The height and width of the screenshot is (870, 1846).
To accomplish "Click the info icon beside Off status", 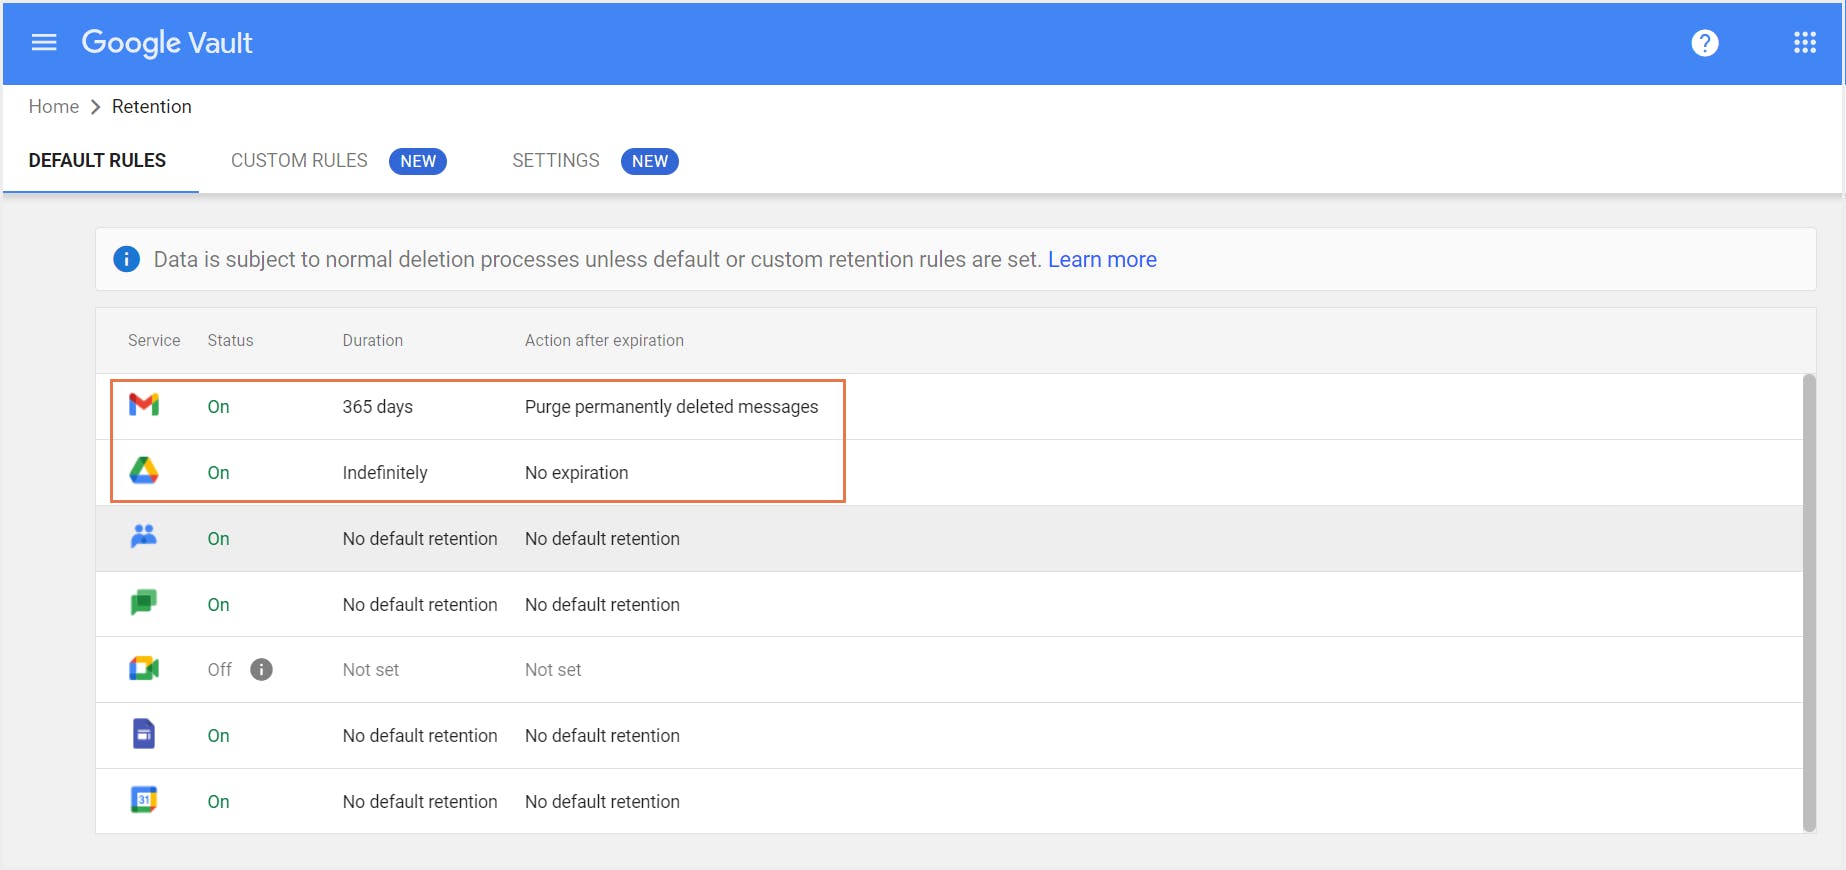I will [x=261, y=670].
